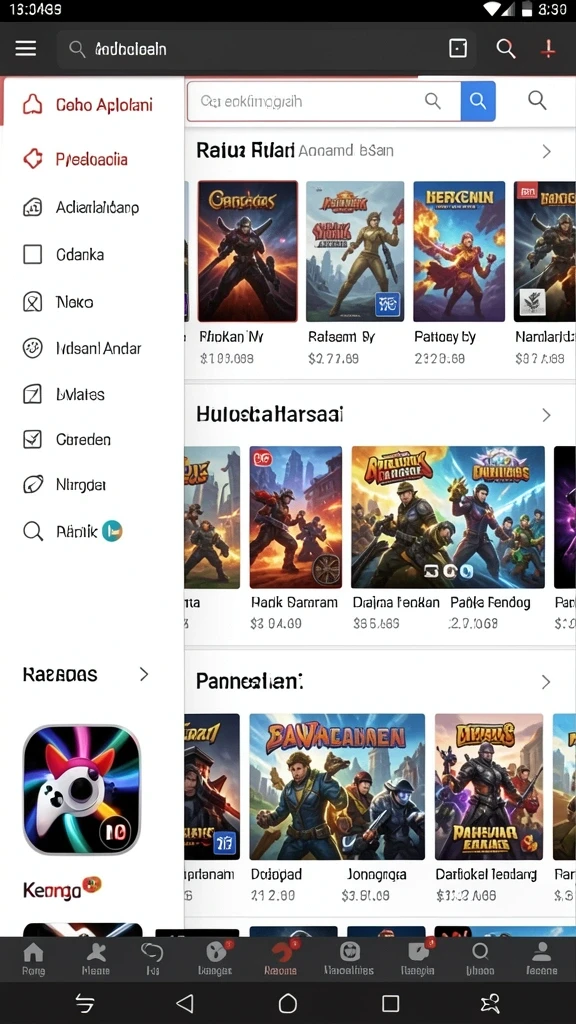Image resolution: width=576 pixels, height=1024 pixels.
Task: Expand the Hulosha Harsaai section chevron
Action: pos(547,415)
